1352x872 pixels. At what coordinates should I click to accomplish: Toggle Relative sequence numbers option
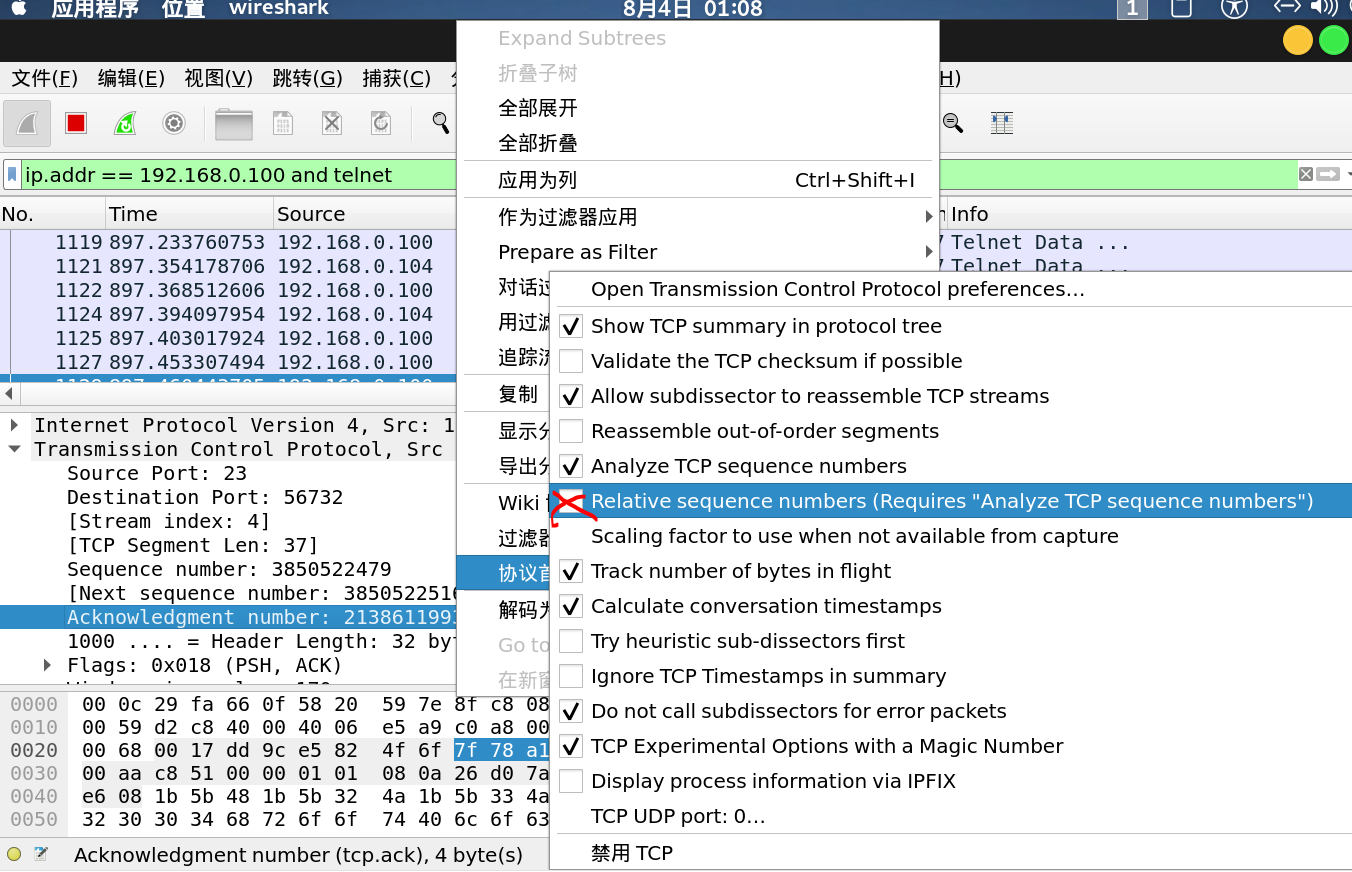tap(571, 501)
